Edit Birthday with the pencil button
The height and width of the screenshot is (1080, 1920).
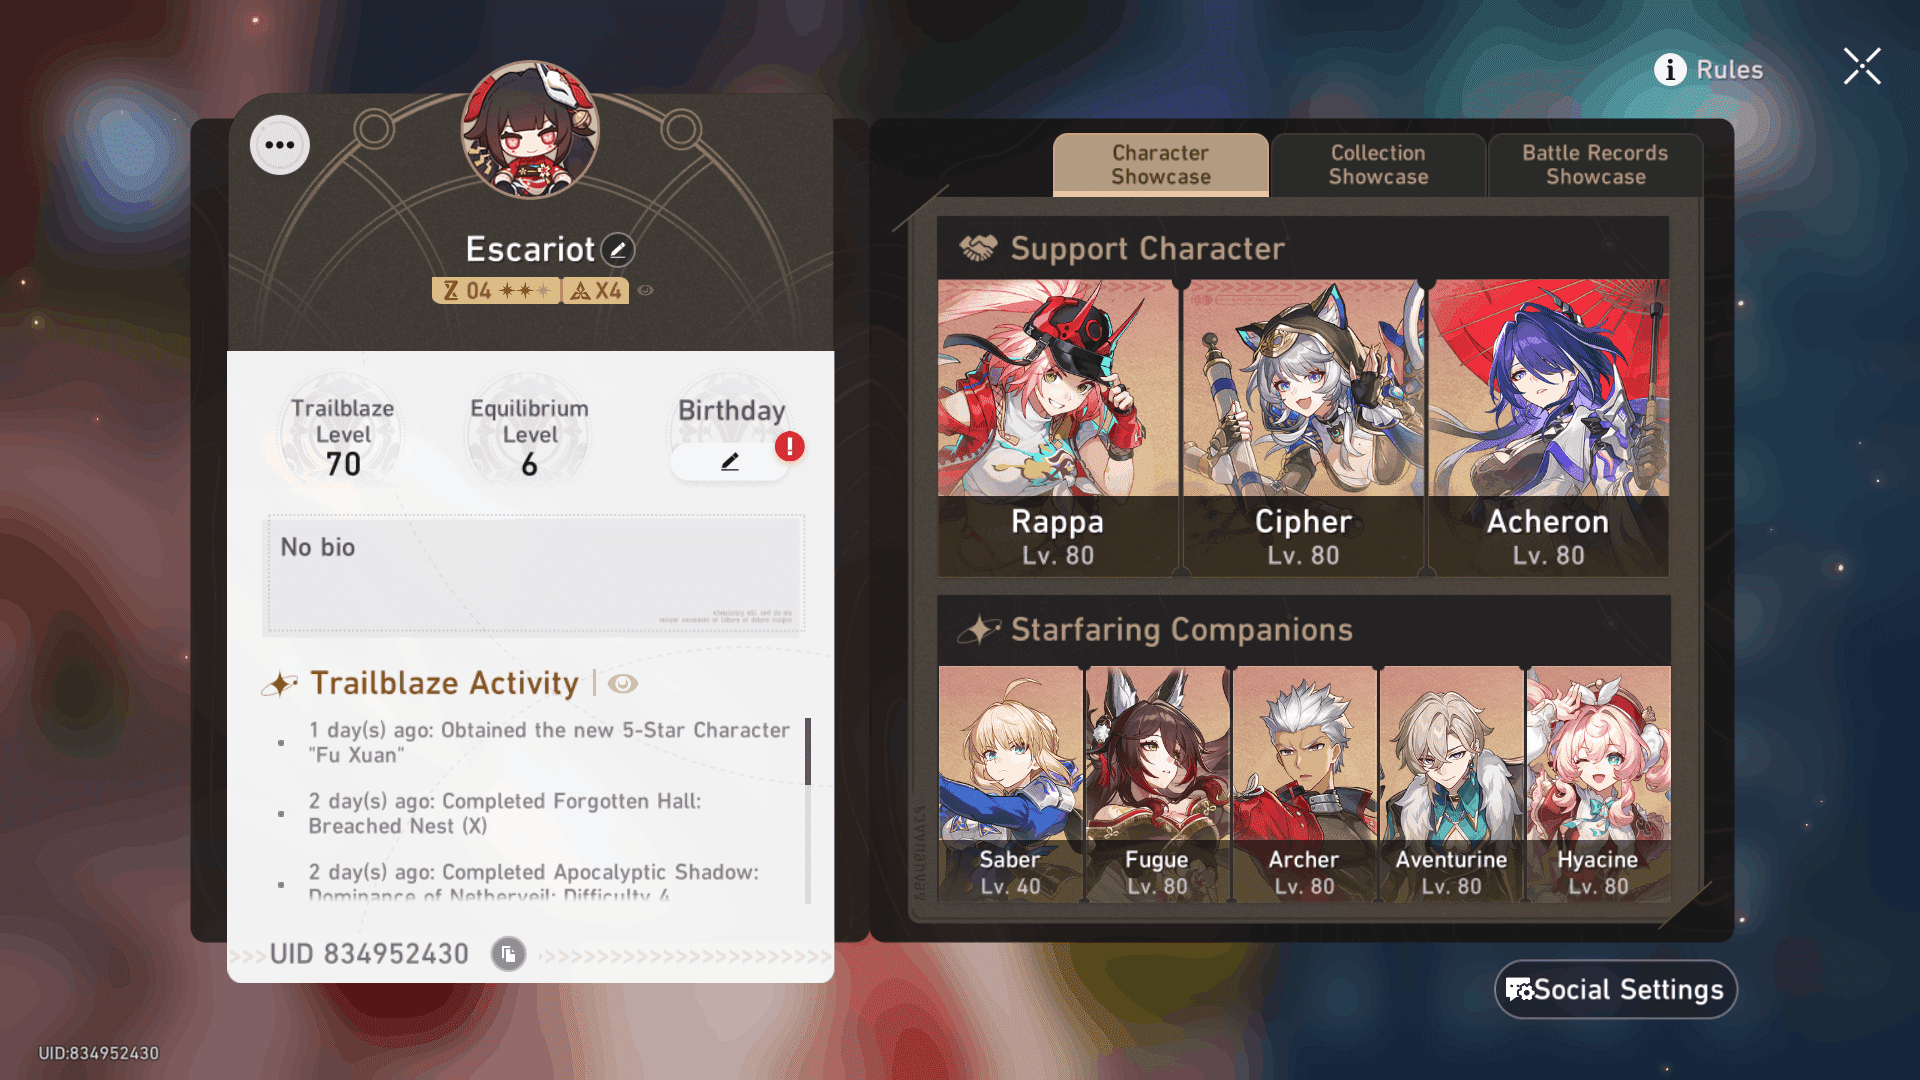point(729,462)
